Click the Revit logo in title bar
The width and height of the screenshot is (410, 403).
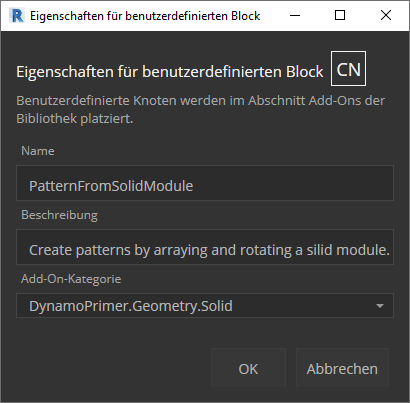point(17,16)
